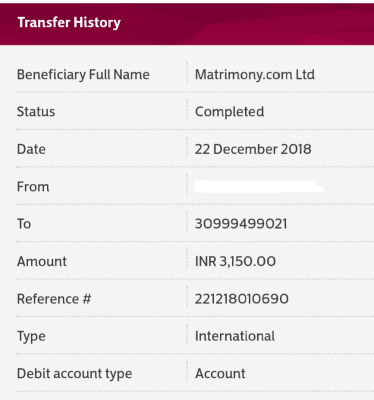374x400 pixels.
Task: Click the Debit account type label
Action: click(x=75, y=374)
